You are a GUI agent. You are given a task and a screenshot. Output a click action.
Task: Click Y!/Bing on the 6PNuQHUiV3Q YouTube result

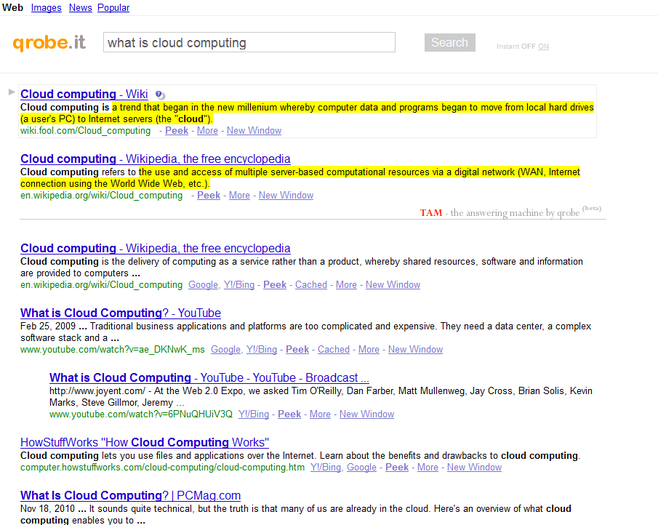tap(254, 414)
